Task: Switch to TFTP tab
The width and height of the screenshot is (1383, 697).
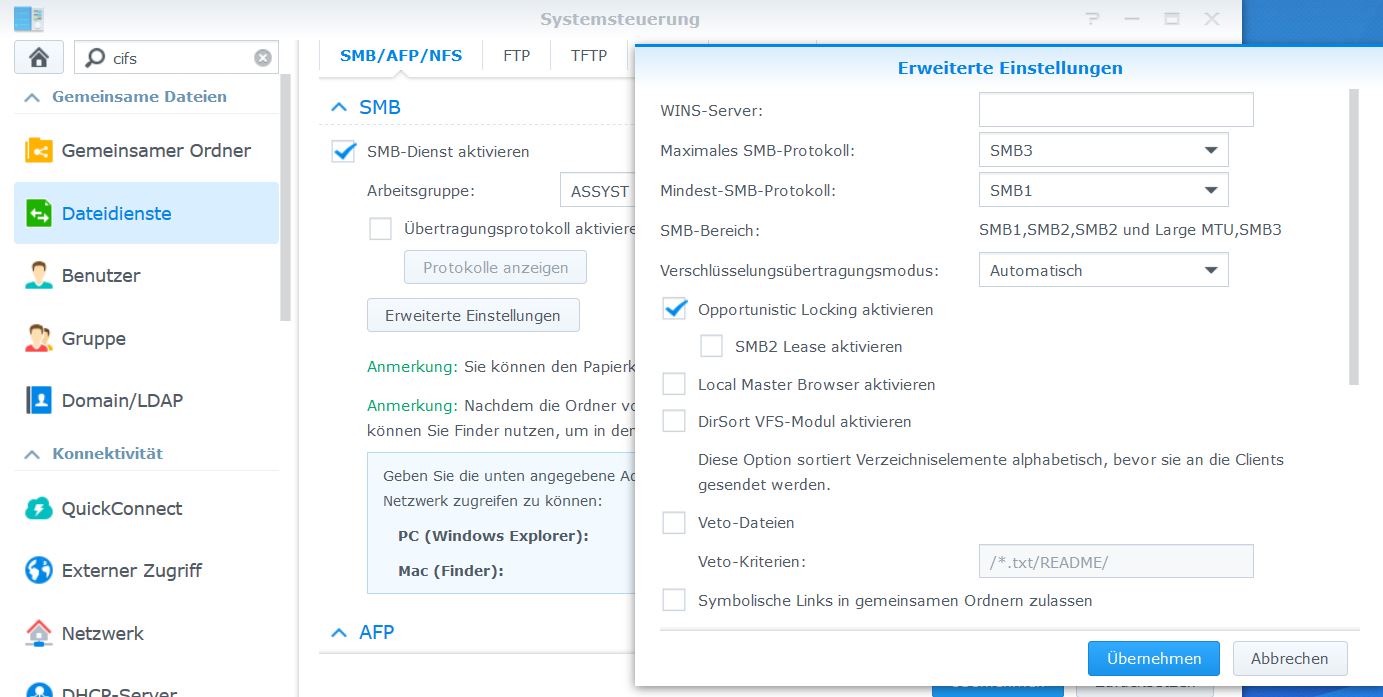Action: pos(589,56)
